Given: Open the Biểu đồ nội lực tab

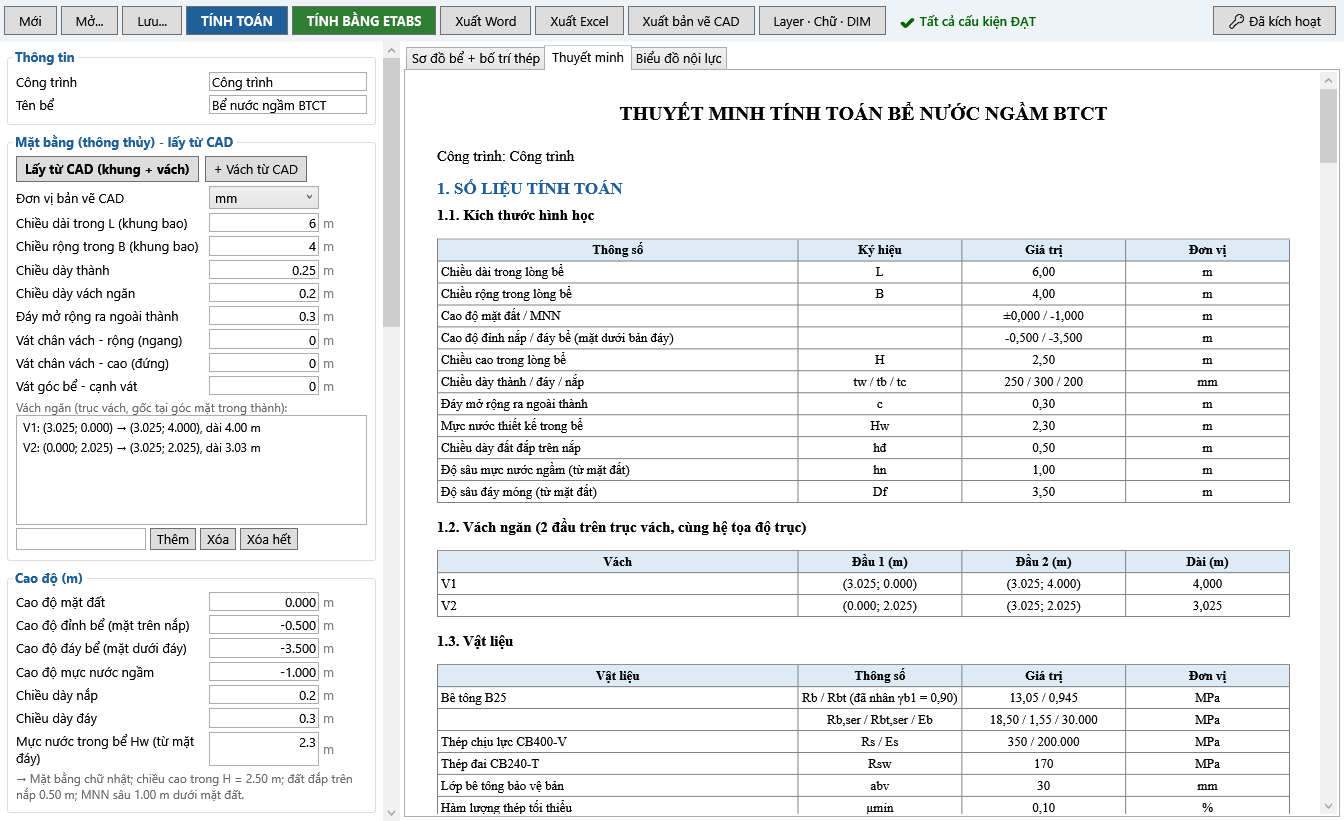Looking at the screenshot, I should point(679,59).
